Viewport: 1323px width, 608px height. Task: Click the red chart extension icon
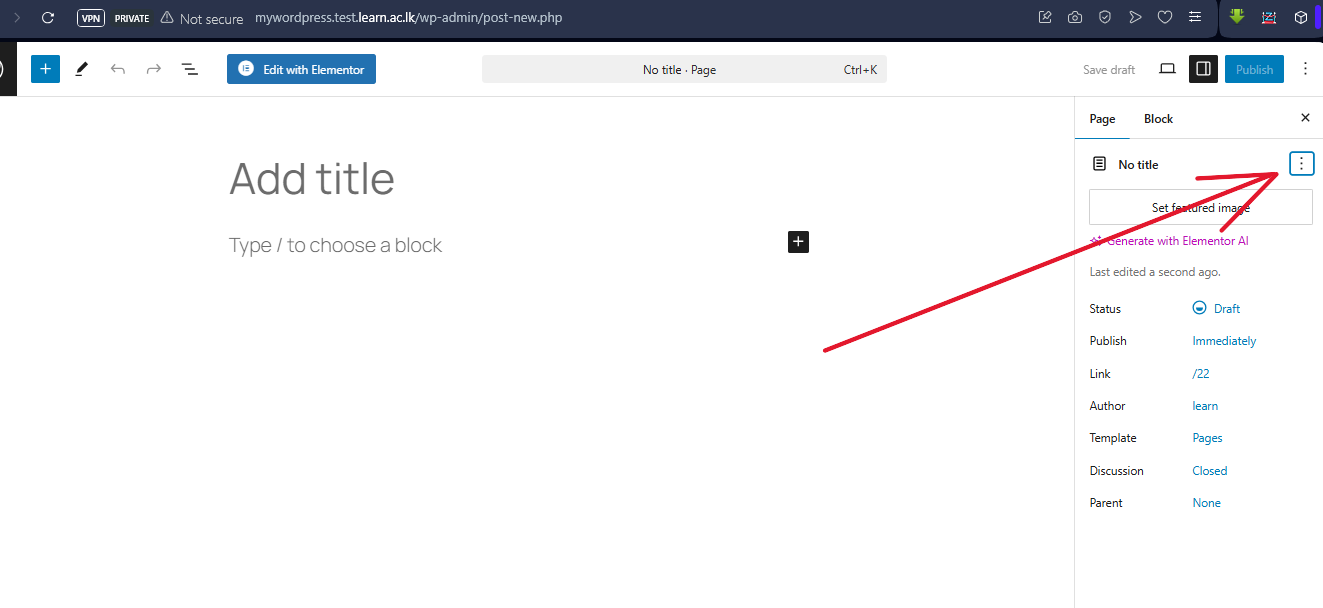coord(1269,17)
